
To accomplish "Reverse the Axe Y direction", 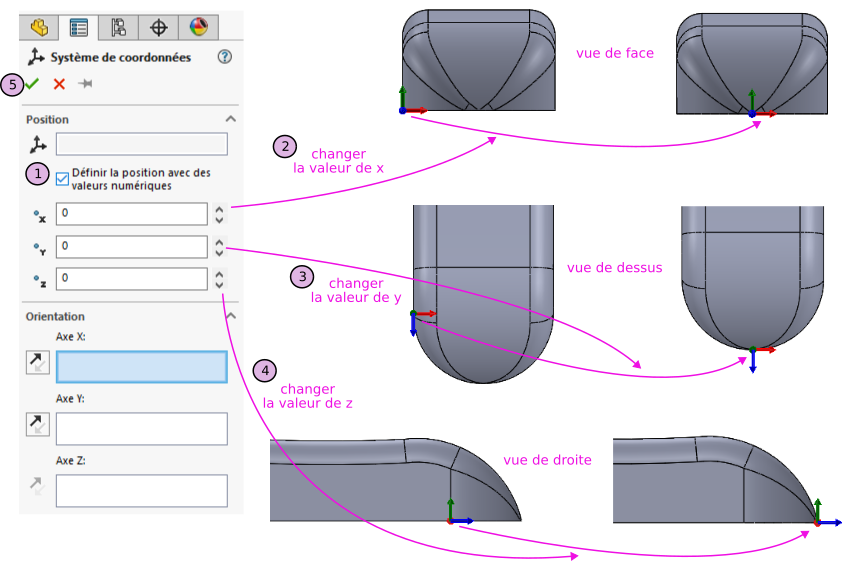I will [37, 424].
